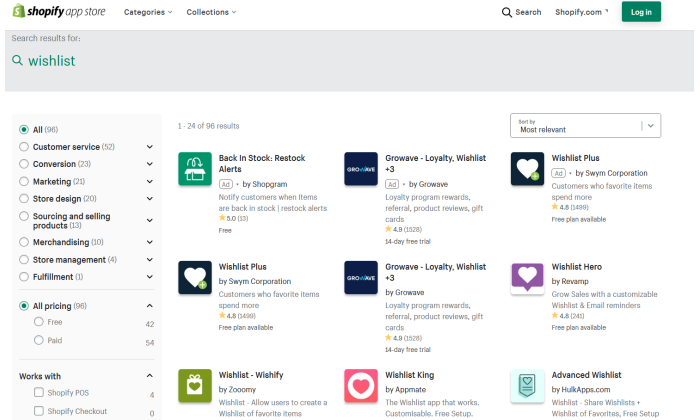Viewport: 700px width, 420px height.
Task: Click the 4.8 (241) rating of Wishlist Hero
Action: tap(568, 316)
